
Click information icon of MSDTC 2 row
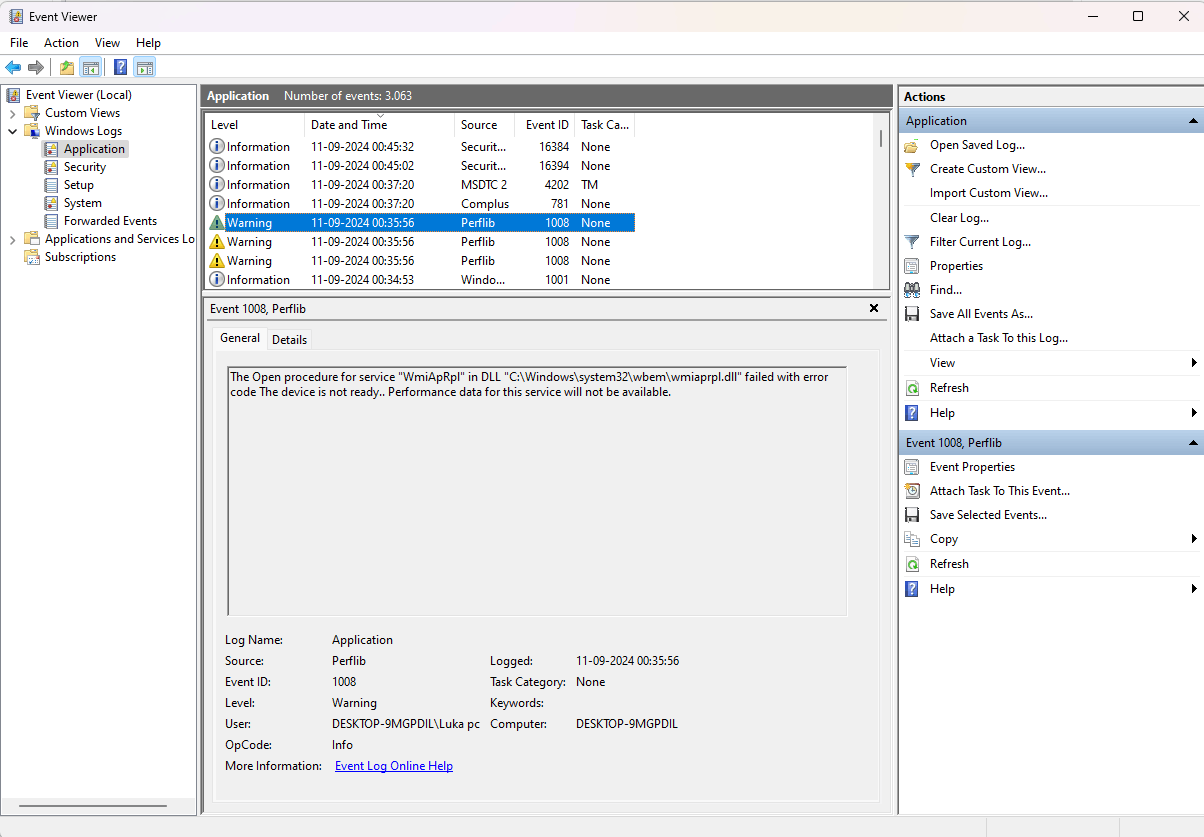pyautogui.click(x=216, y=185)
